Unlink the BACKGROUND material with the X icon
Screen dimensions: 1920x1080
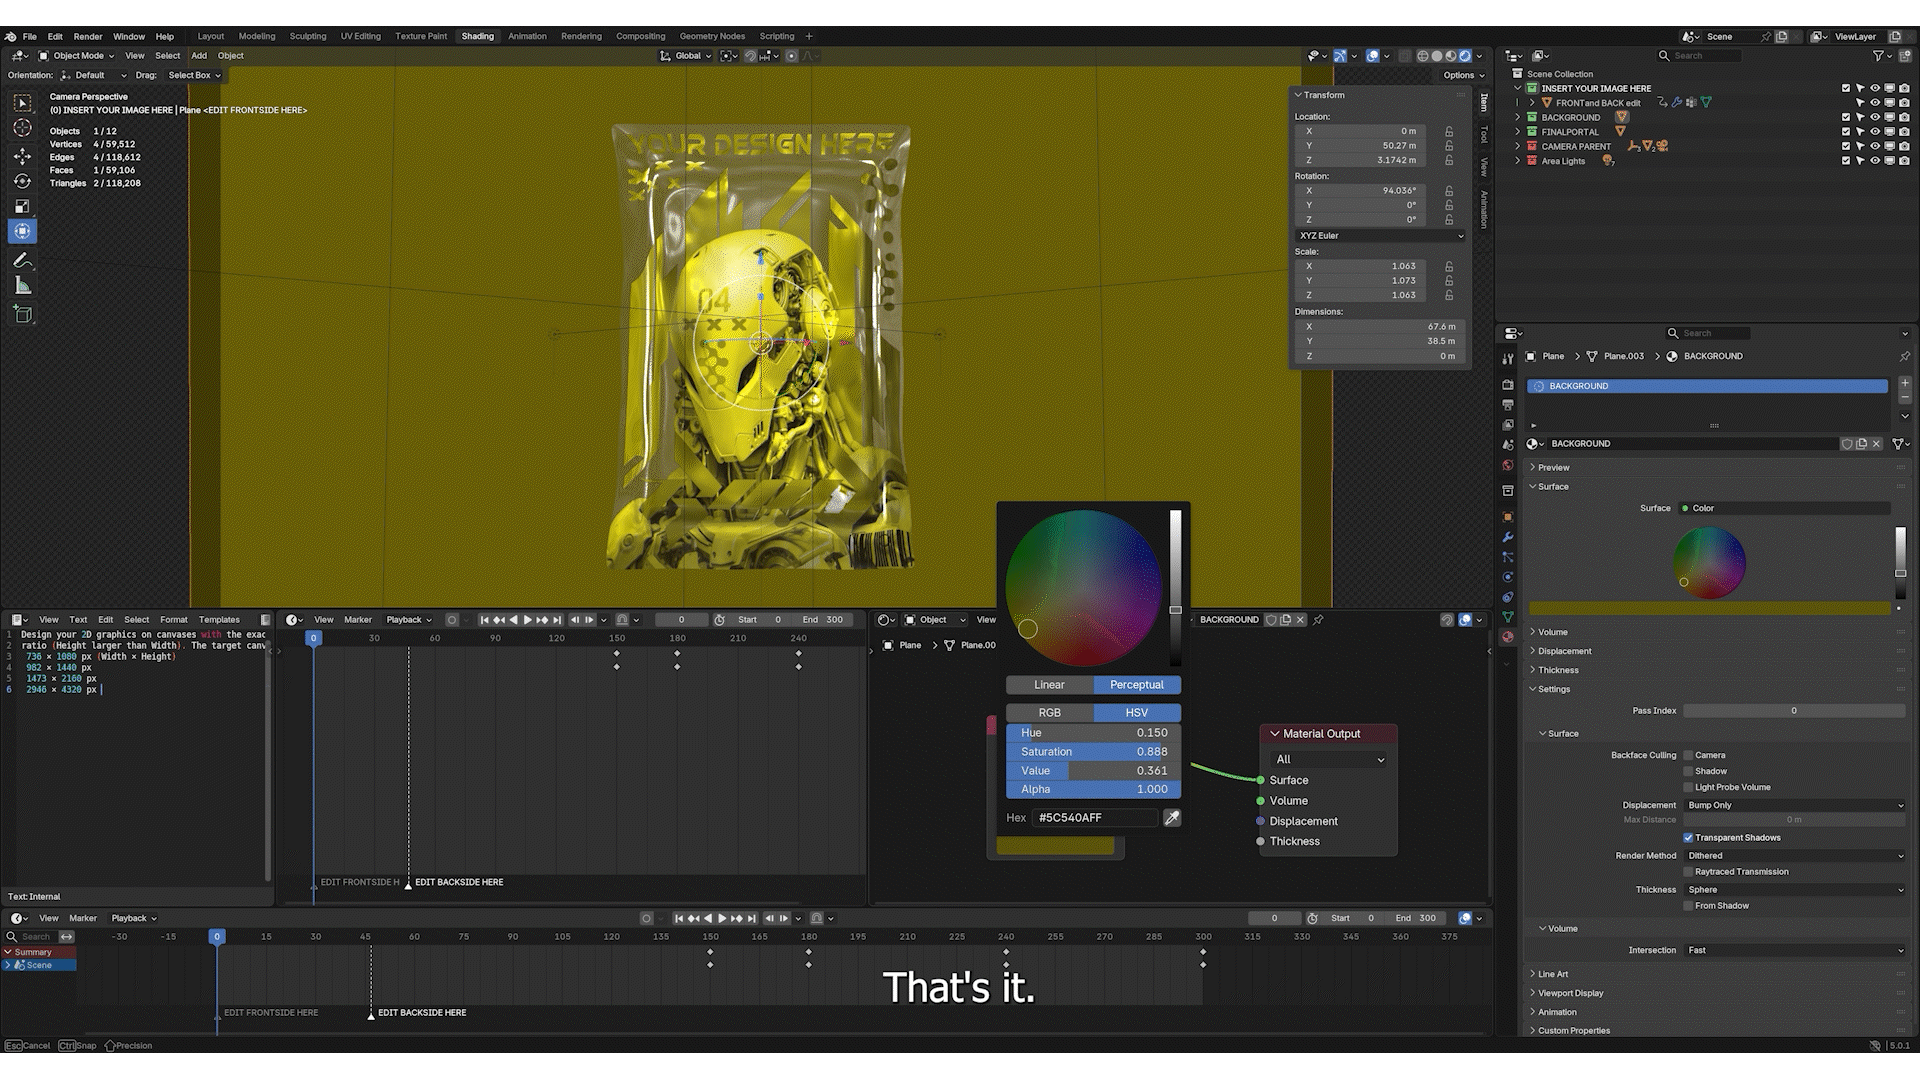(x=1876, y=444)
